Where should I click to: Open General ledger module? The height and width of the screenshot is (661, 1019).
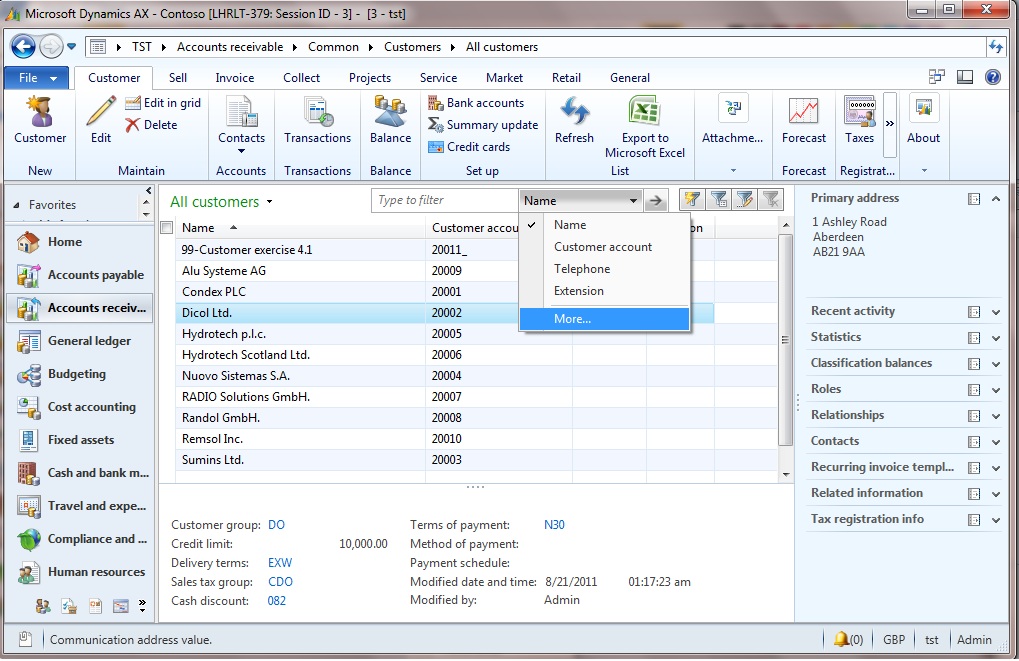tap(81, 341)
